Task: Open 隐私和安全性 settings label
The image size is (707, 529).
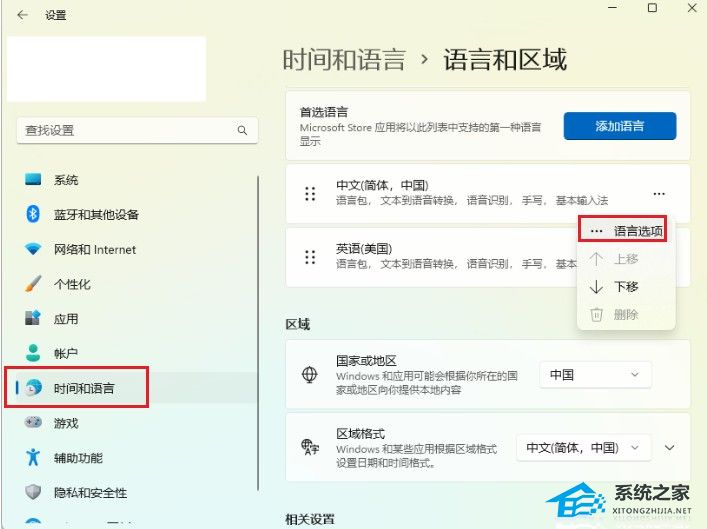Action: tap(90, 492)
